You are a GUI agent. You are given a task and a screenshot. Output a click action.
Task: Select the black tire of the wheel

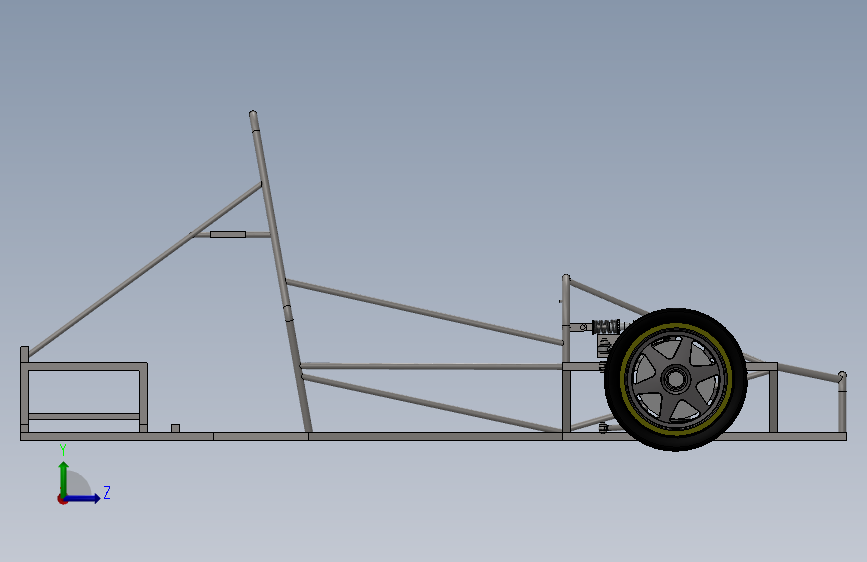[x=676, y=316]
